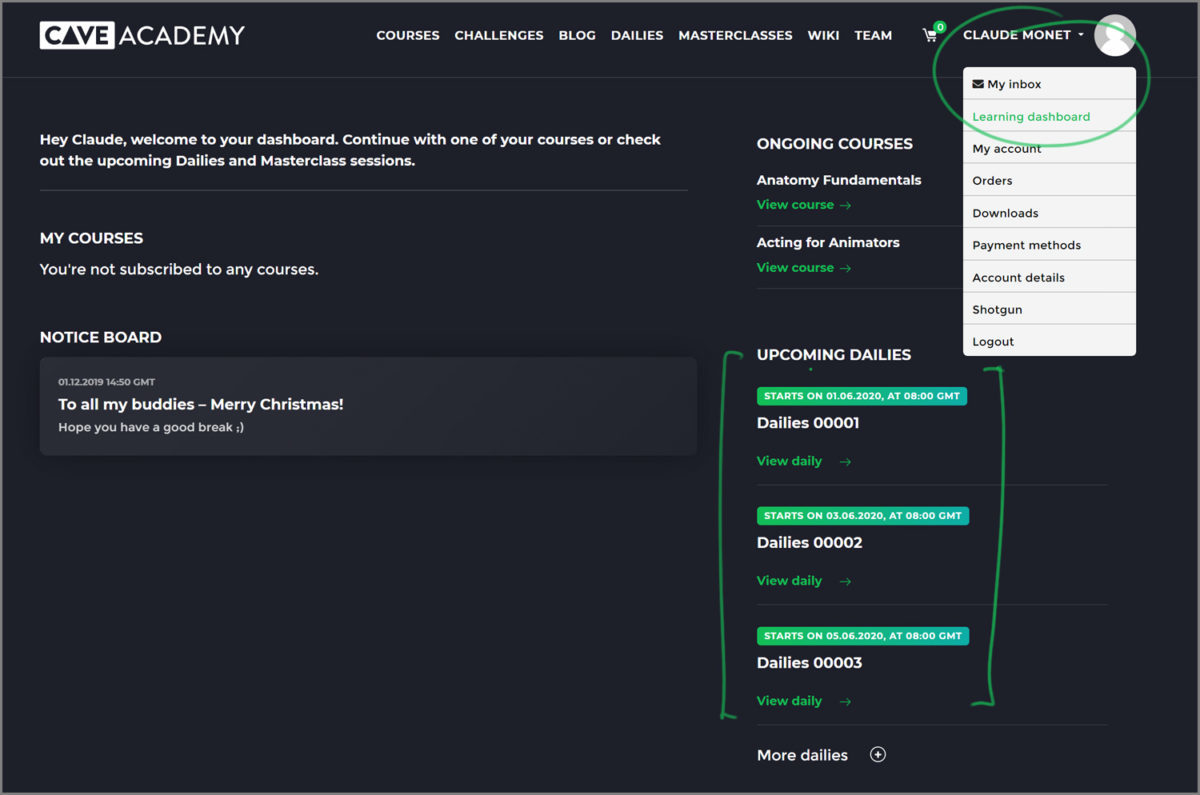The width and height of the screenshot is (1200, 795).
Task: Open the Blog nav link
Action: [x=577, y=35]
